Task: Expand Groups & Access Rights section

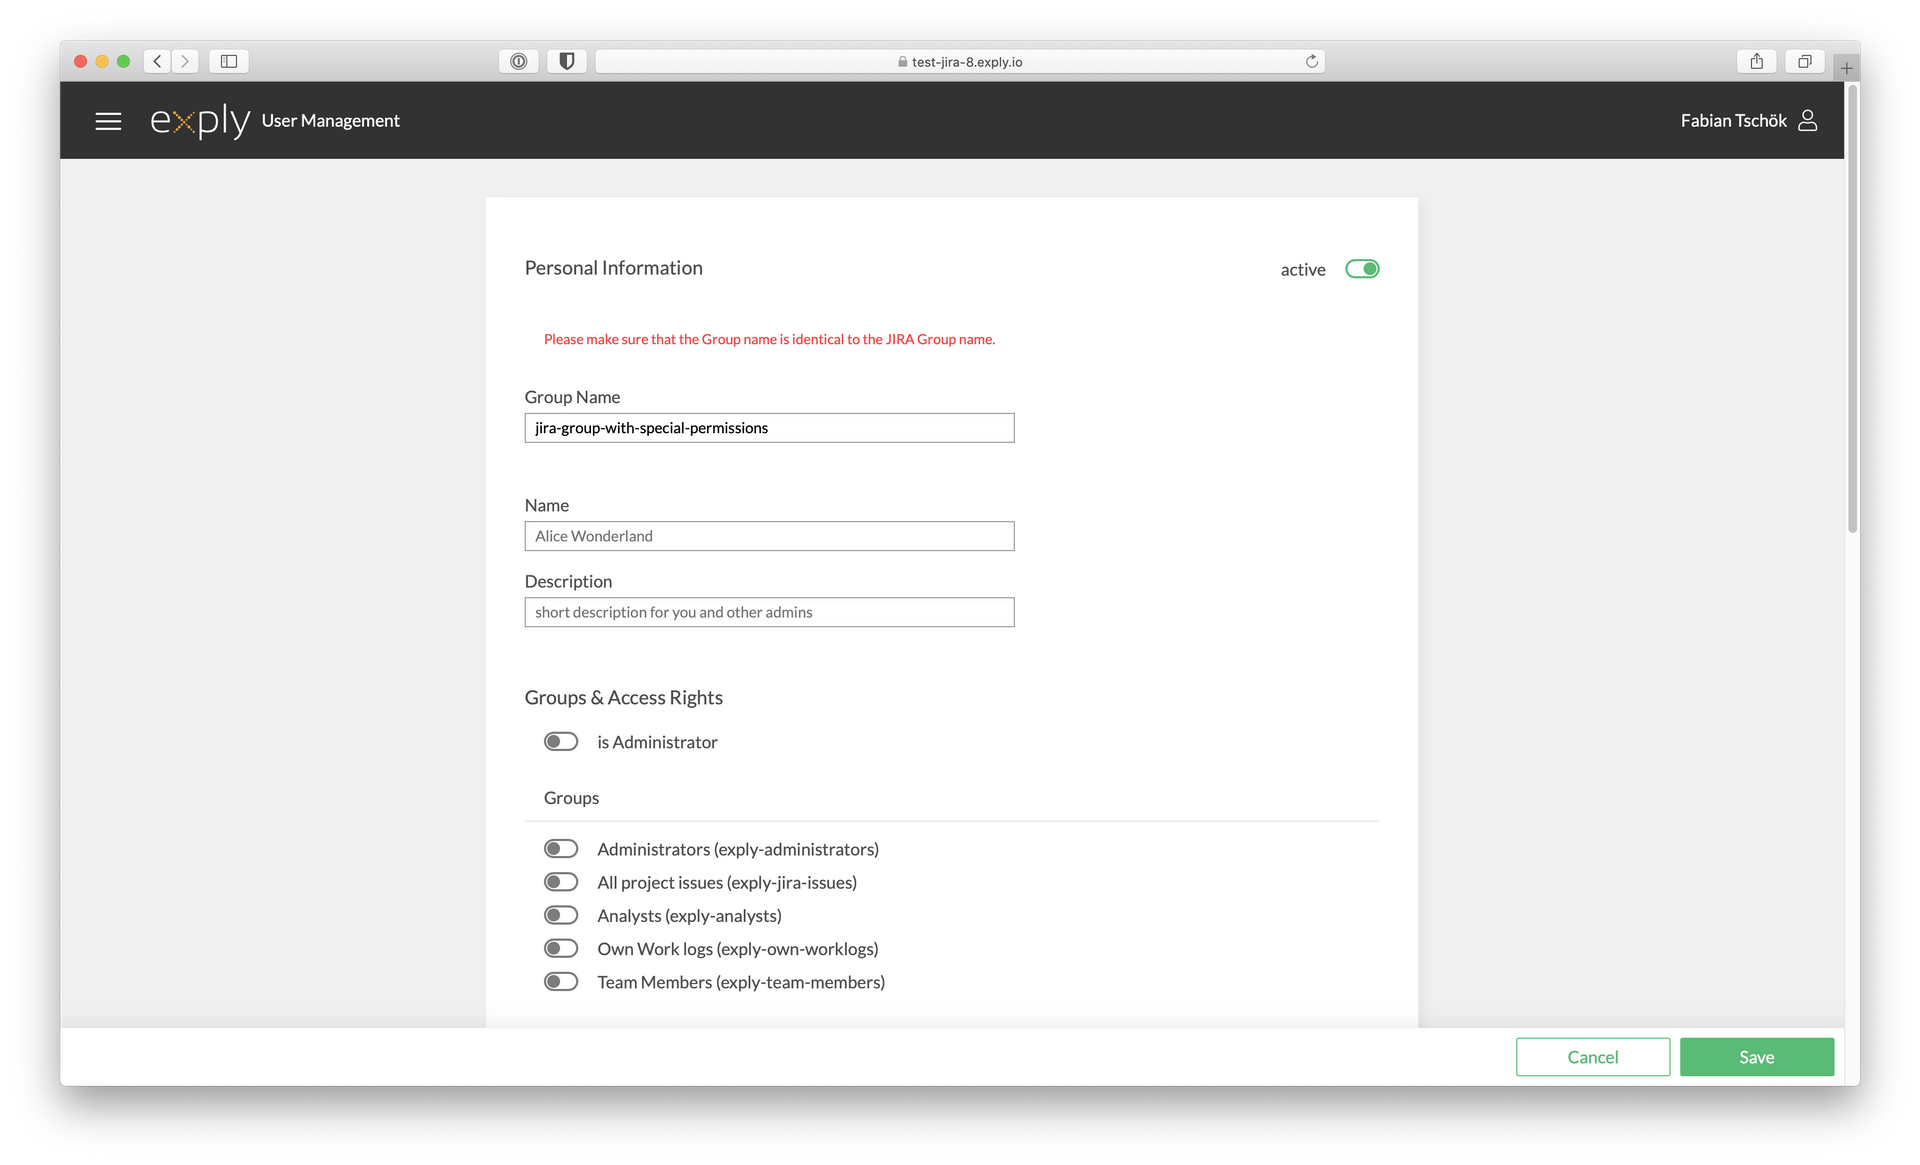Action: point(624,697)
